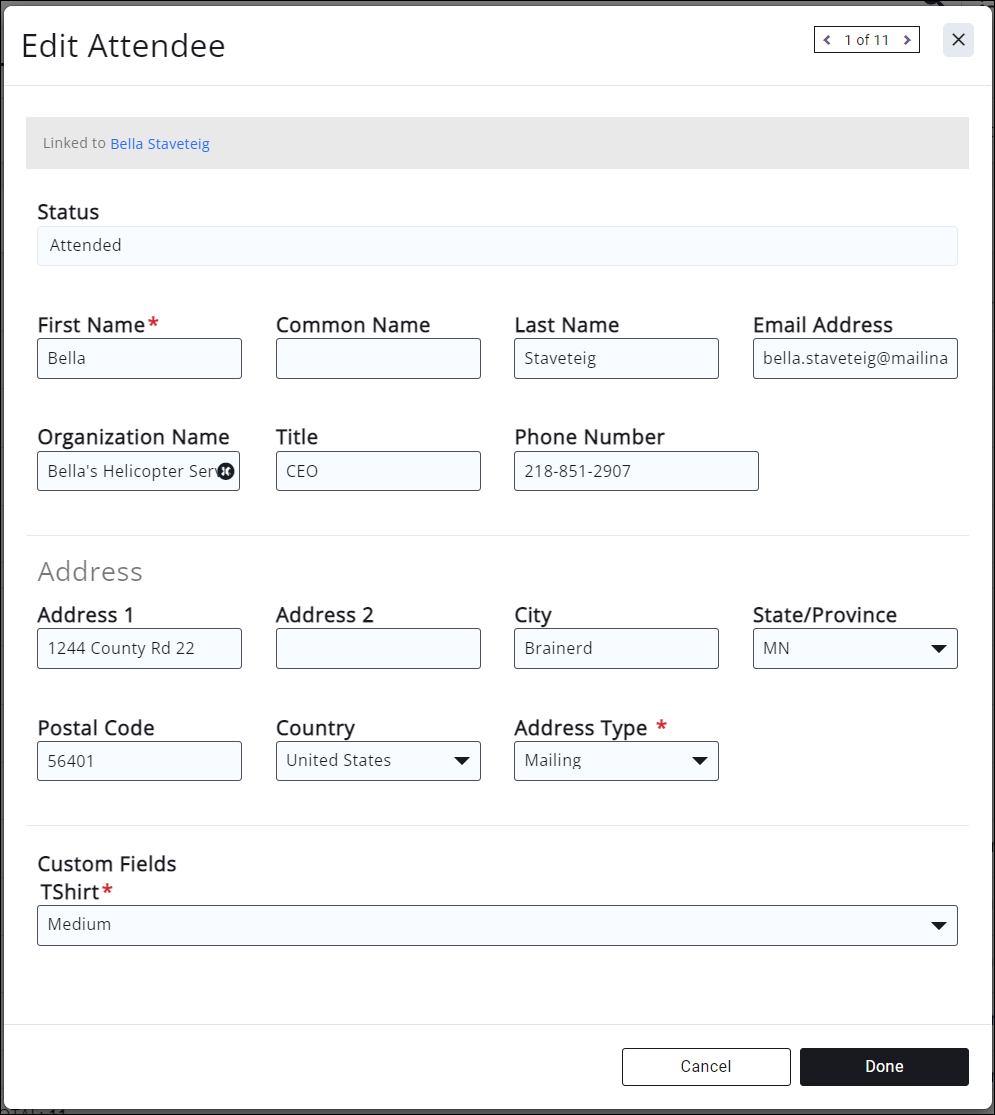Click the Postal Code field
The image size is (995, 1115).
point(139,760)
